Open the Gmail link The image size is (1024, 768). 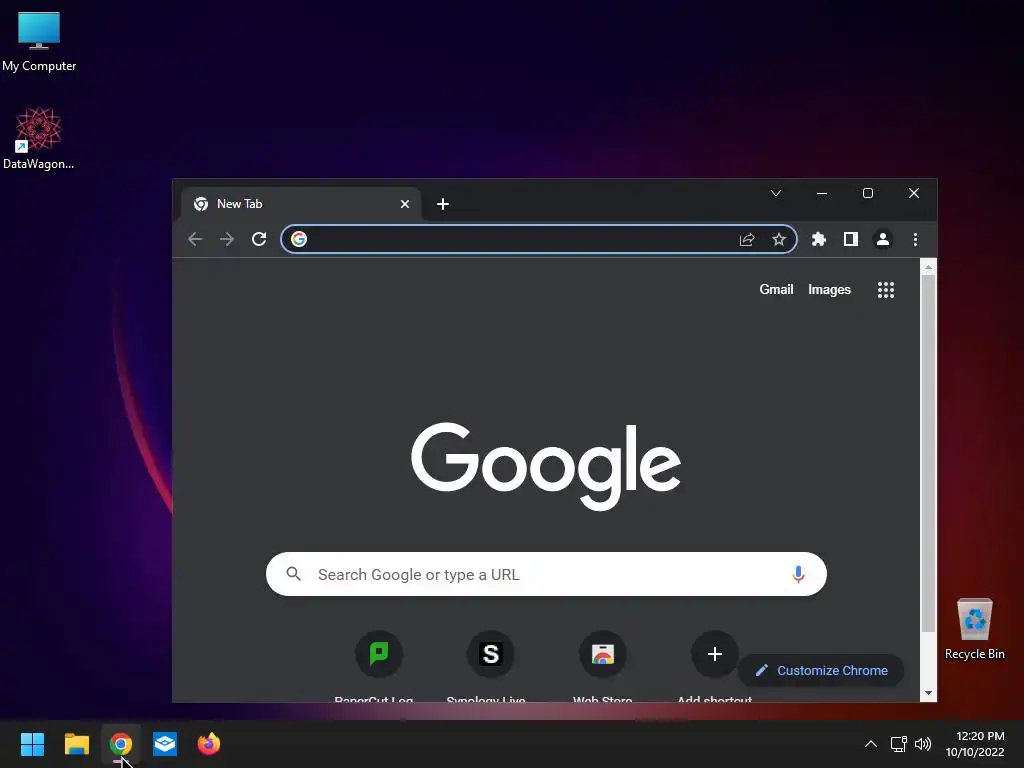click(776, 289)
